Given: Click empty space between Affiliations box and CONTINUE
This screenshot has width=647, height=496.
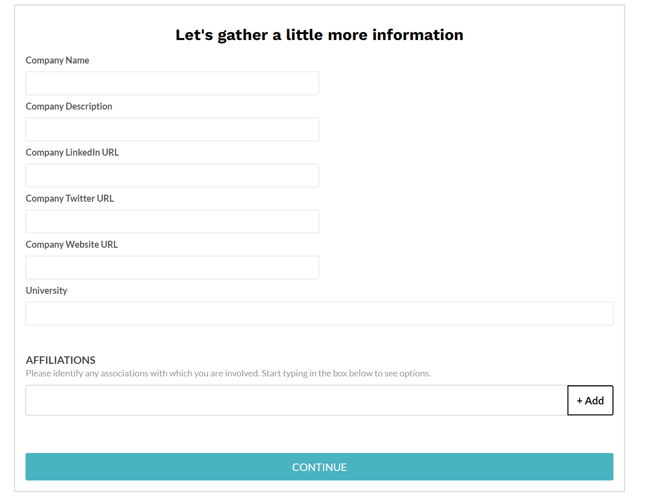Looking at the screenshot, I should (x=319, y=434).
